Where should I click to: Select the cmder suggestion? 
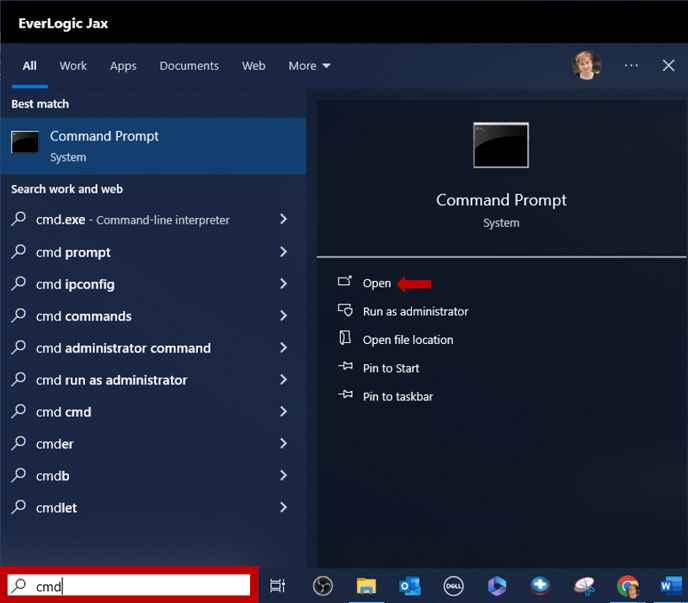(54, 444)
